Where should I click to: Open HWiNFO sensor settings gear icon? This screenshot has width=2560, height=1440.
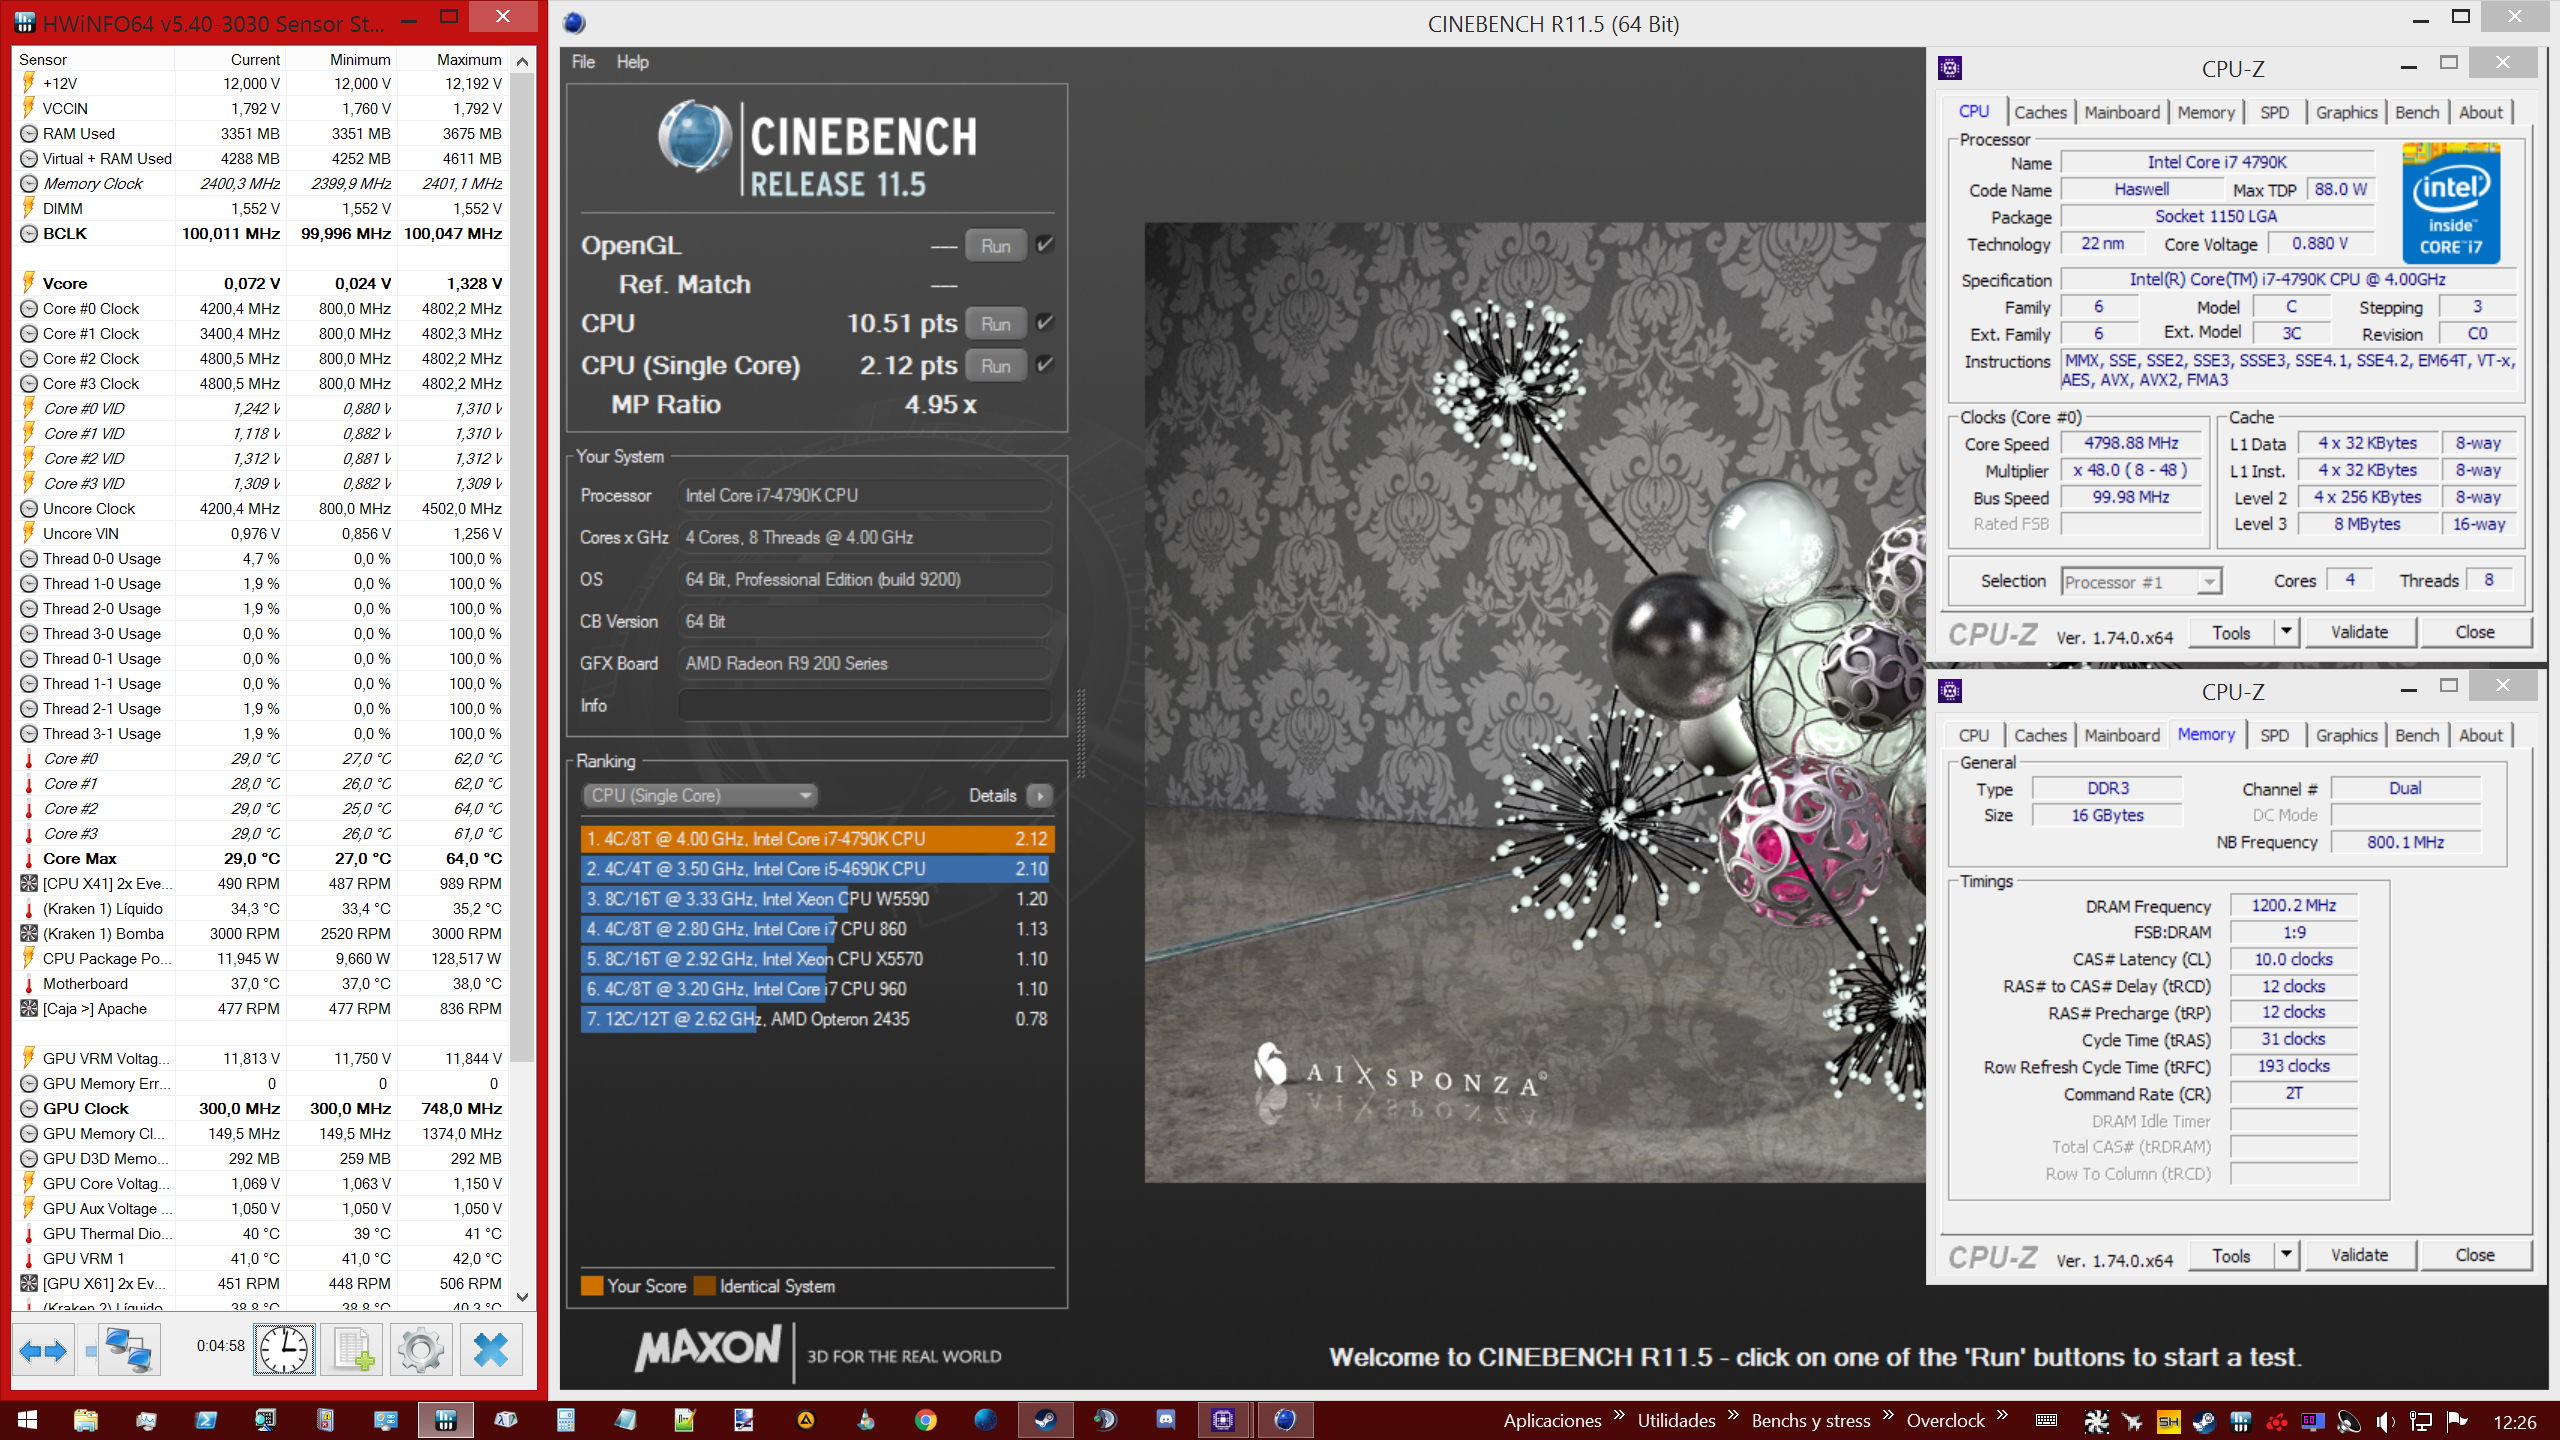tap(421, 1351)
